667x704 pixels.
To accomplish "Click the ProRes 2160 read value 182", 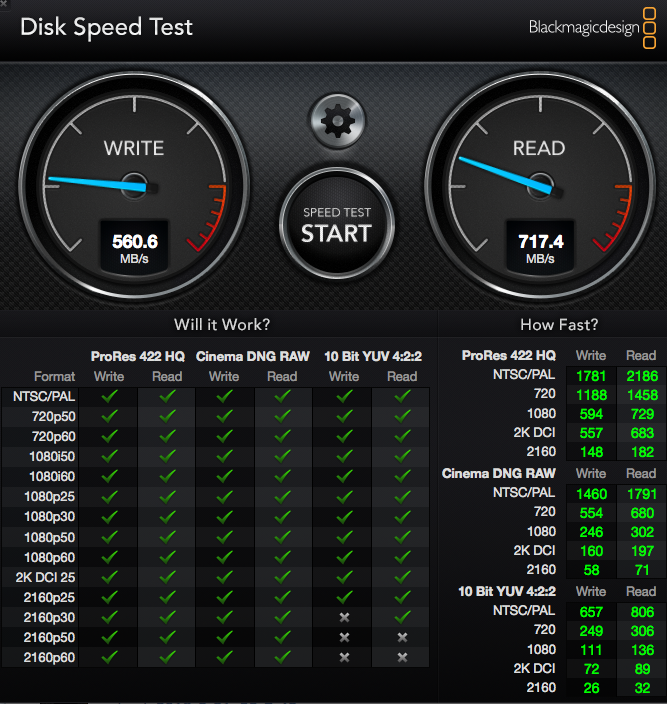I will click(x=642, y=452).
